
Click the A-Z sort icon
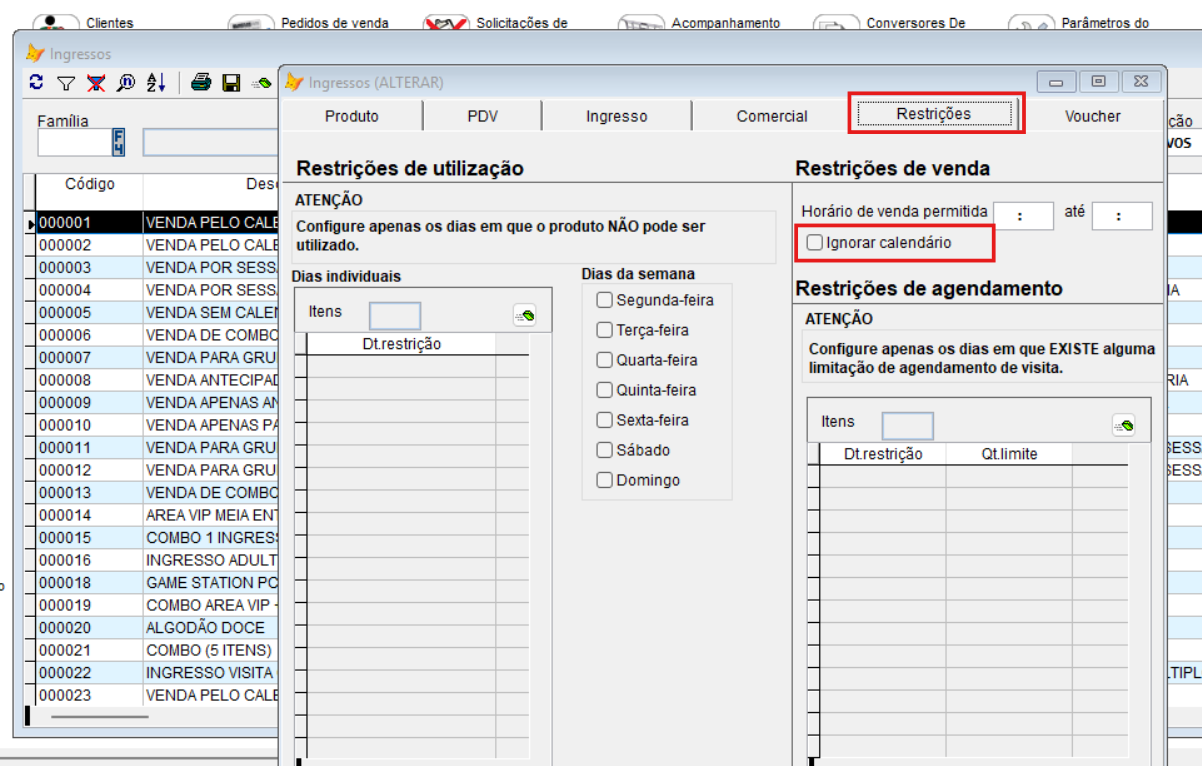tap(156, 84)
